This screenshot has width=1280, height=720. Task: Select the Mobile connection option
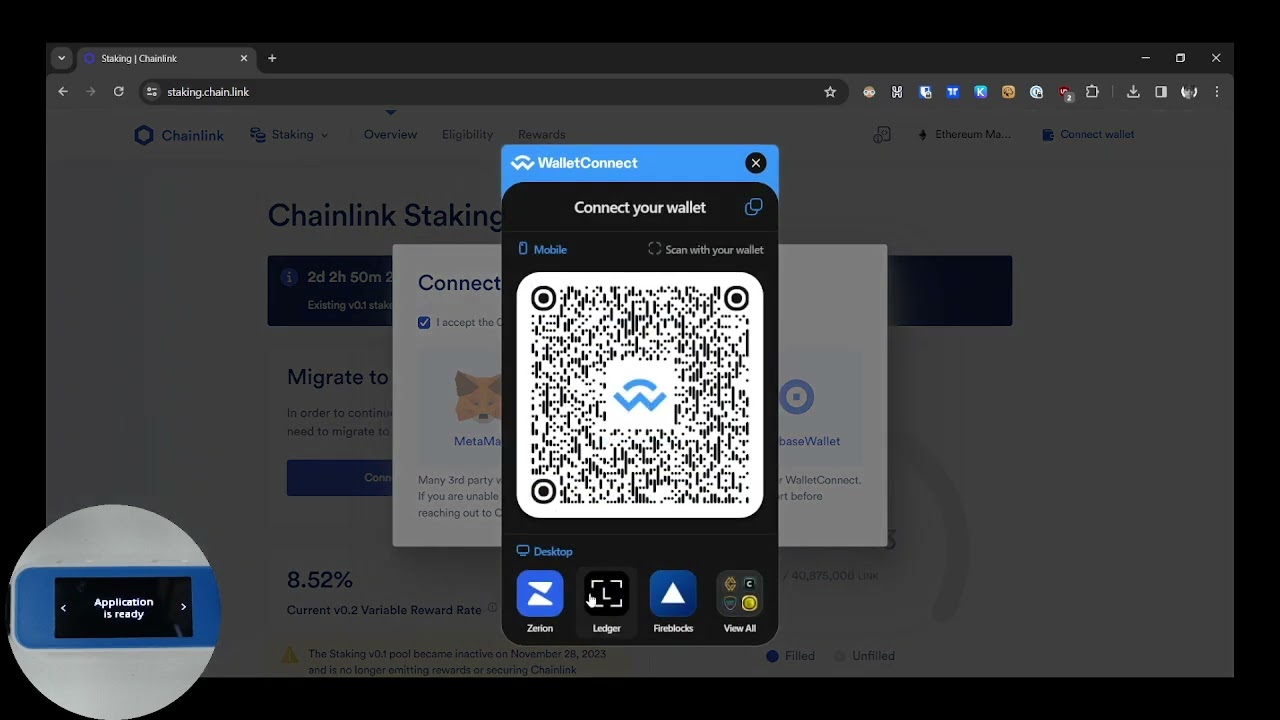click(541, 249)
